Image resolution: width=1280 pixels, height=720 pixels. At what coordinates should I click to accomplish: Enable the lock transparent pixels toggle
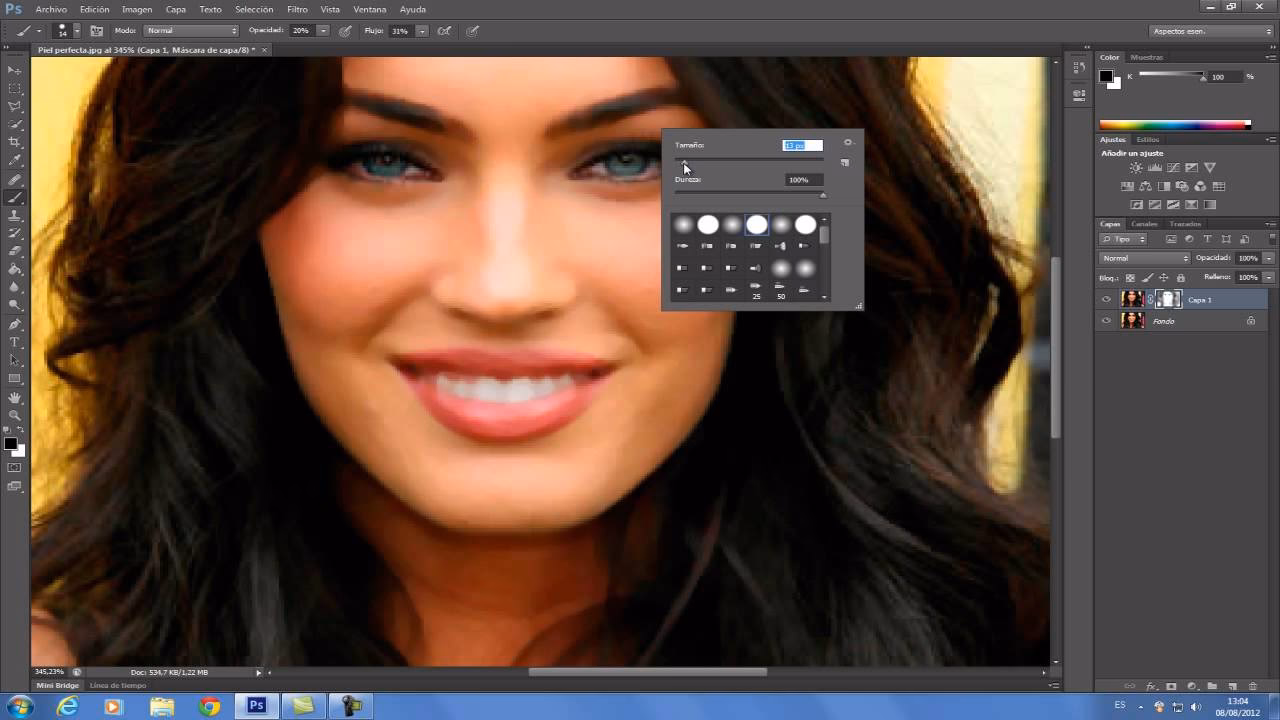(1131, 277)
